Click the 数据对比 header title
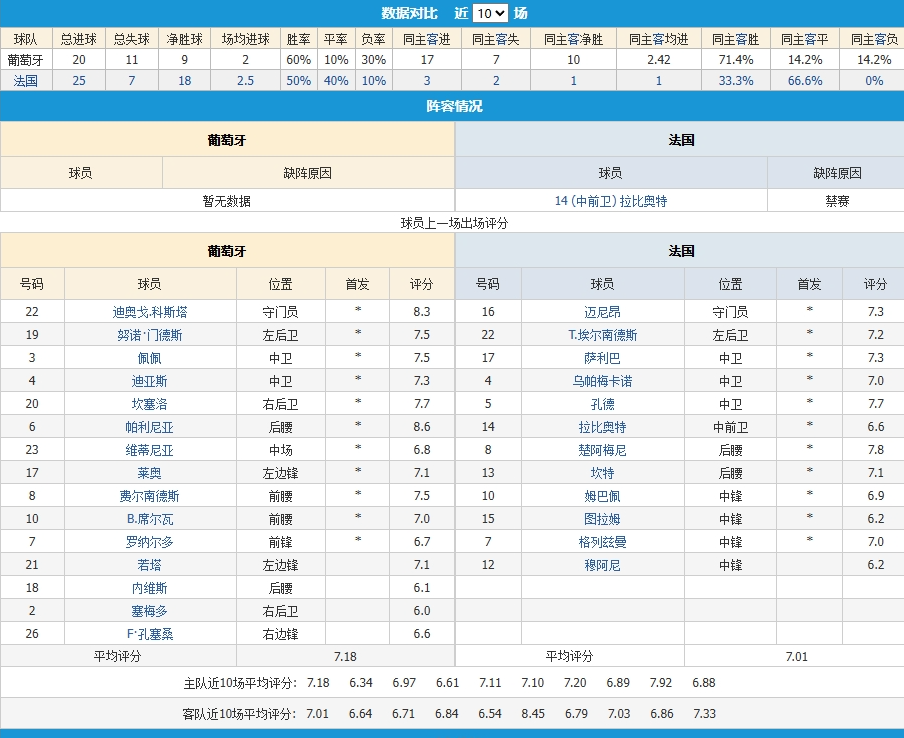This screenshot has height=738, width=904. (410, 13)
